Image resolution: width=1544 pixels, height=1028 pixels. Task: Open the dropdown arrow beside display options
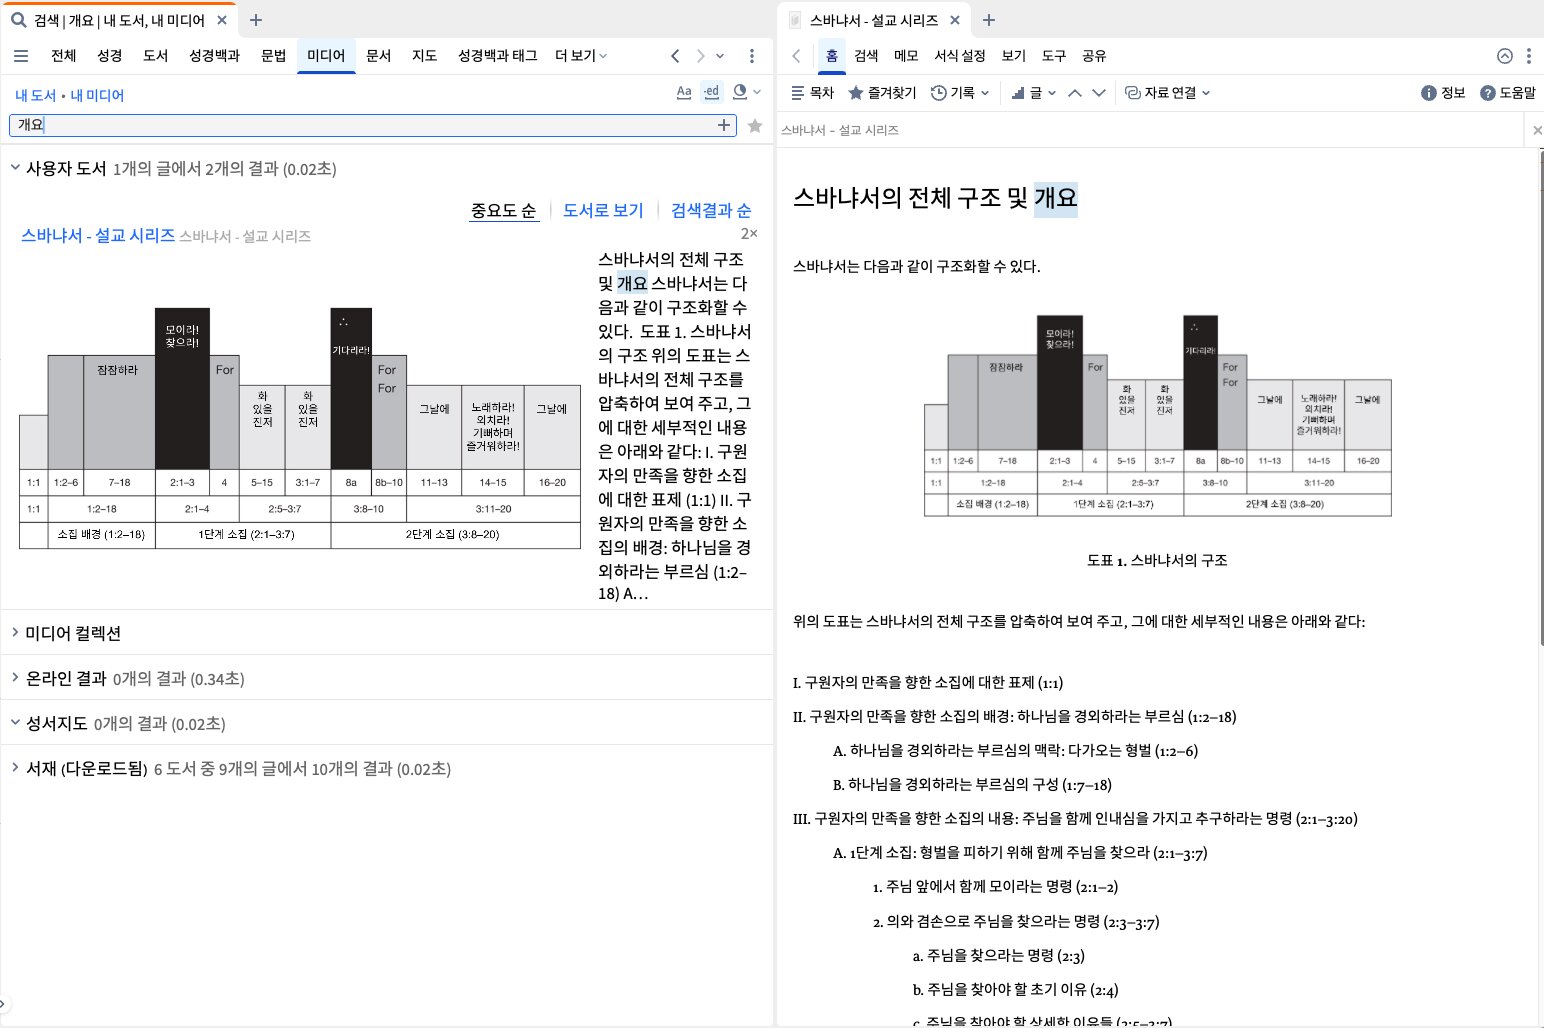tap(757, 92)
